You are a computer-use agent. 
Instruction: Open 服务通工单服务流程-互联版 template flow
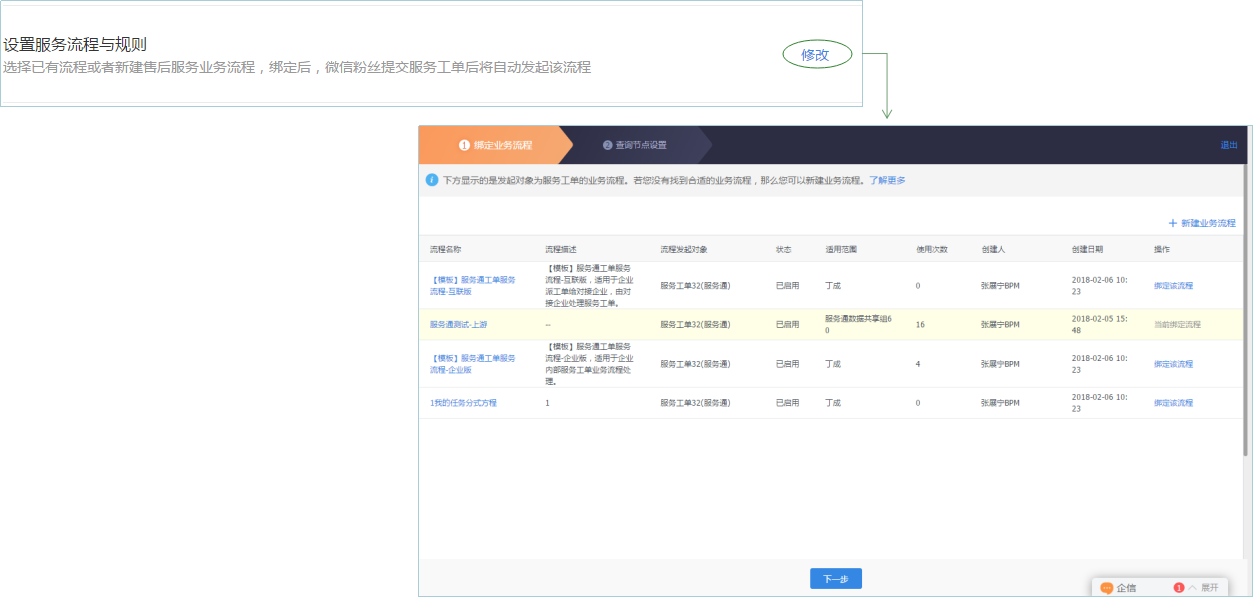[x=473, y=285]
